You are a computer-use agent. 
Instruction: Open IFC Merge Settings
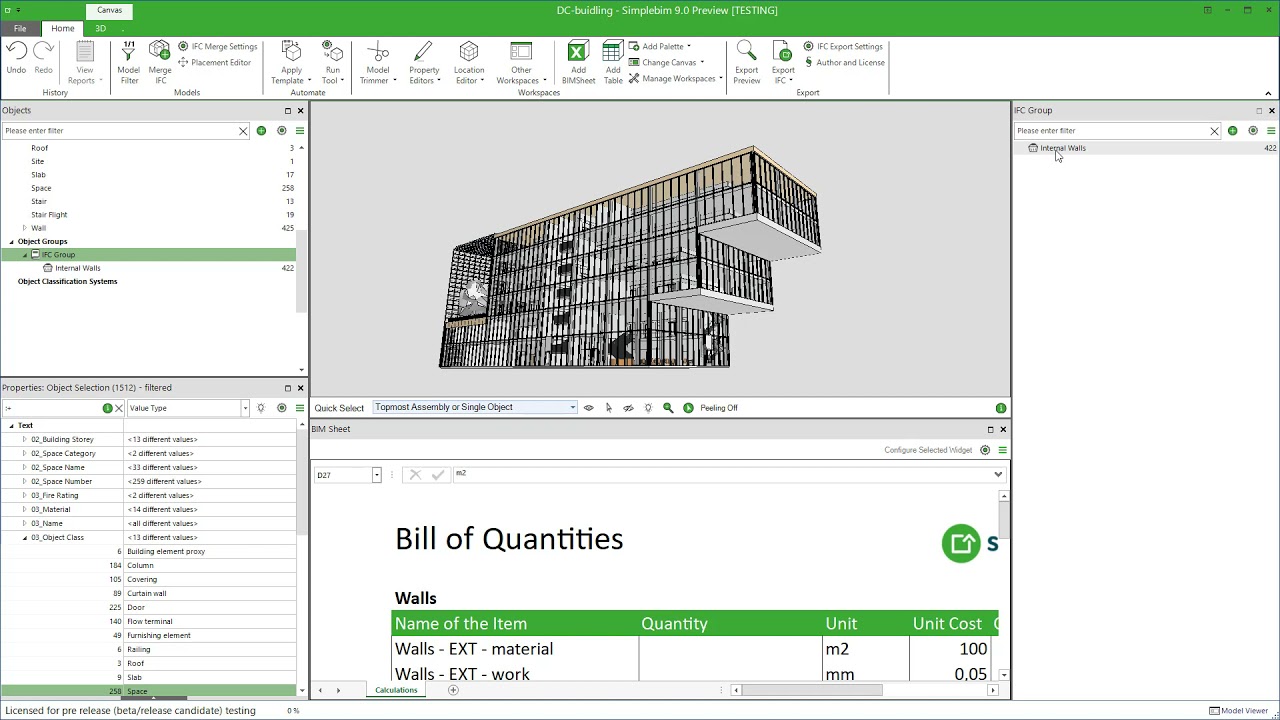(218, 46)
